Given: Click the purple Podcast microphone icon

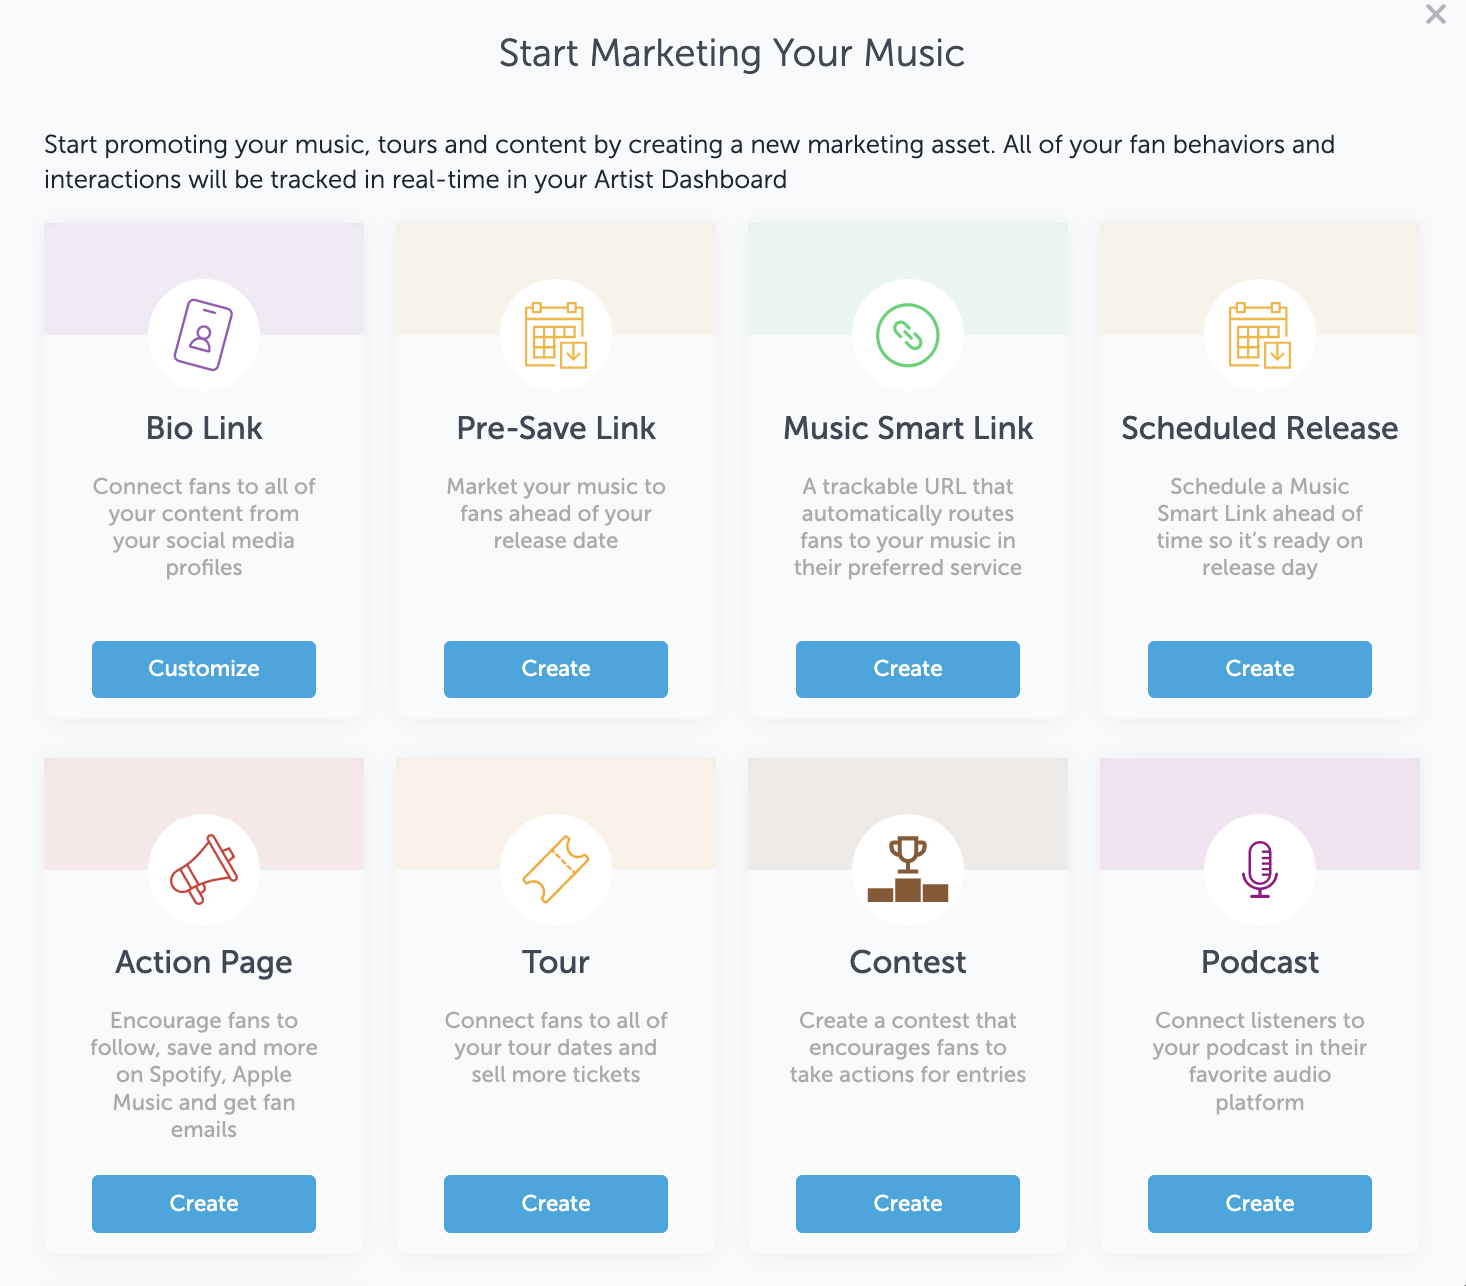Looking at the screenshot, I should [x=1260, y=869].
